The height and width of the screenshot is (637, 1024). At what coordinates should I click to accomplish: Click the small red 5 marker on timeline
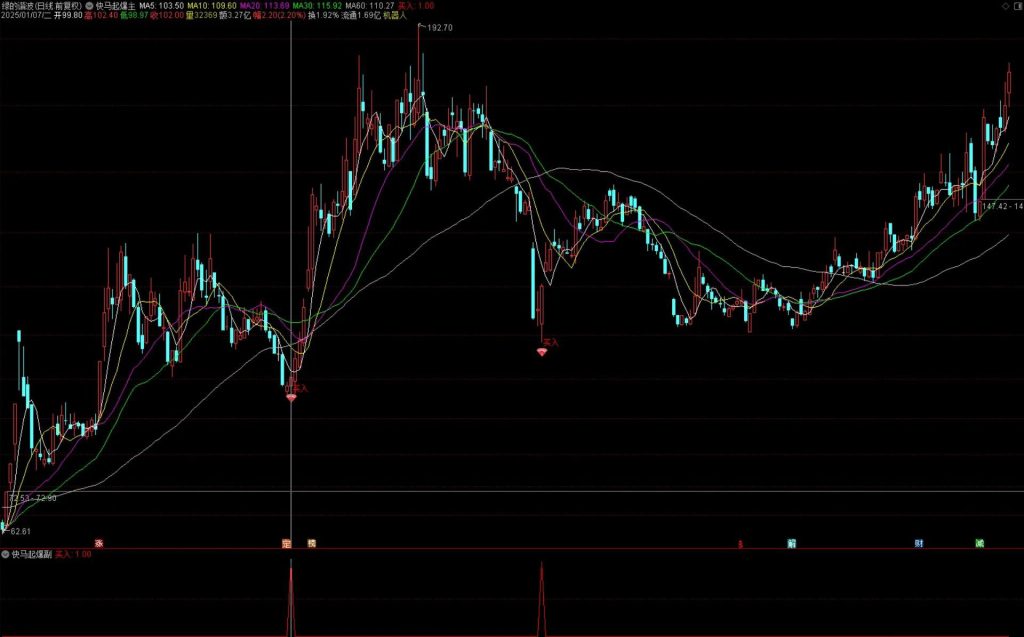[741, 544]
